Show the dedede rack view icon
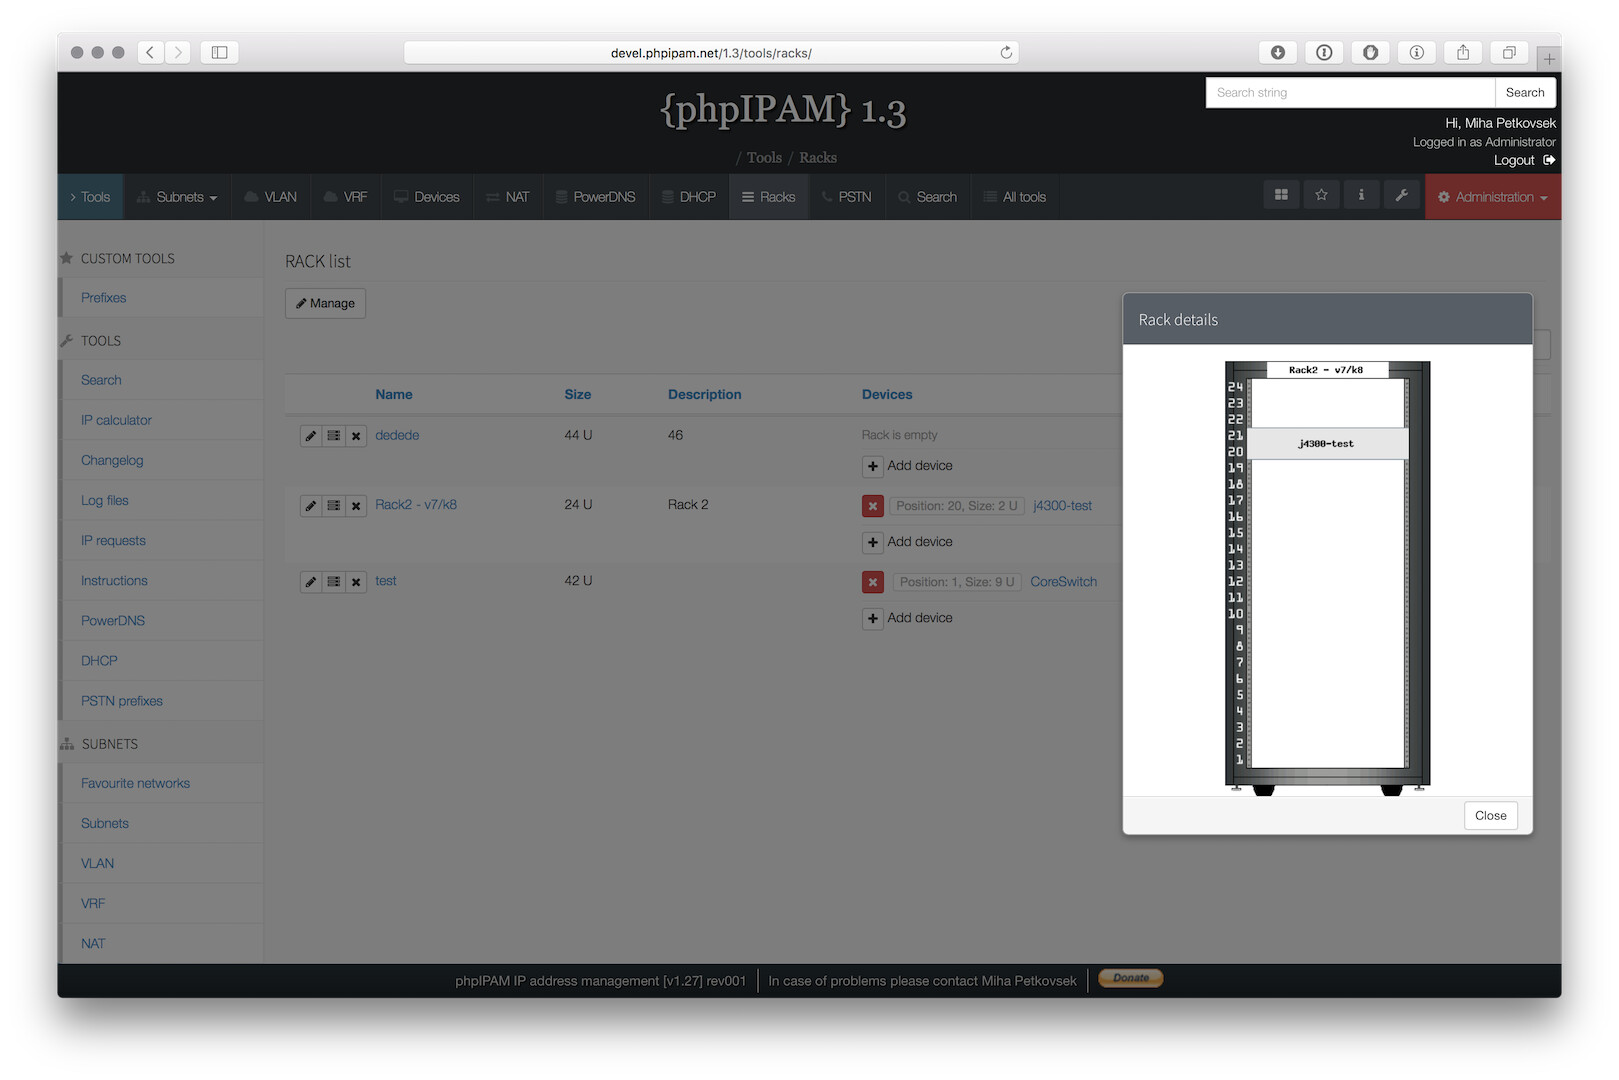 point(334,436)
